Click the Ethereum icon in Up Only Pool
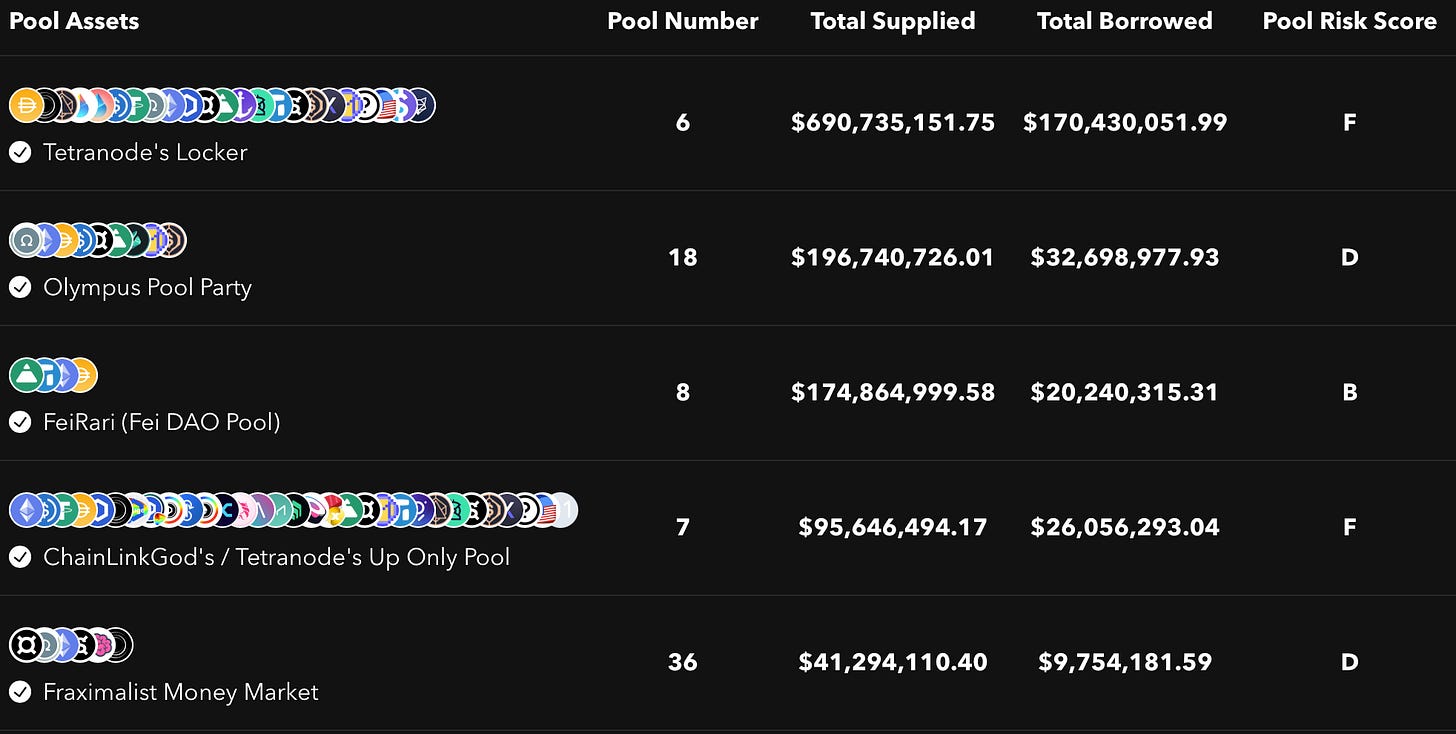The image size is (1456, 734). pos(26,510)
